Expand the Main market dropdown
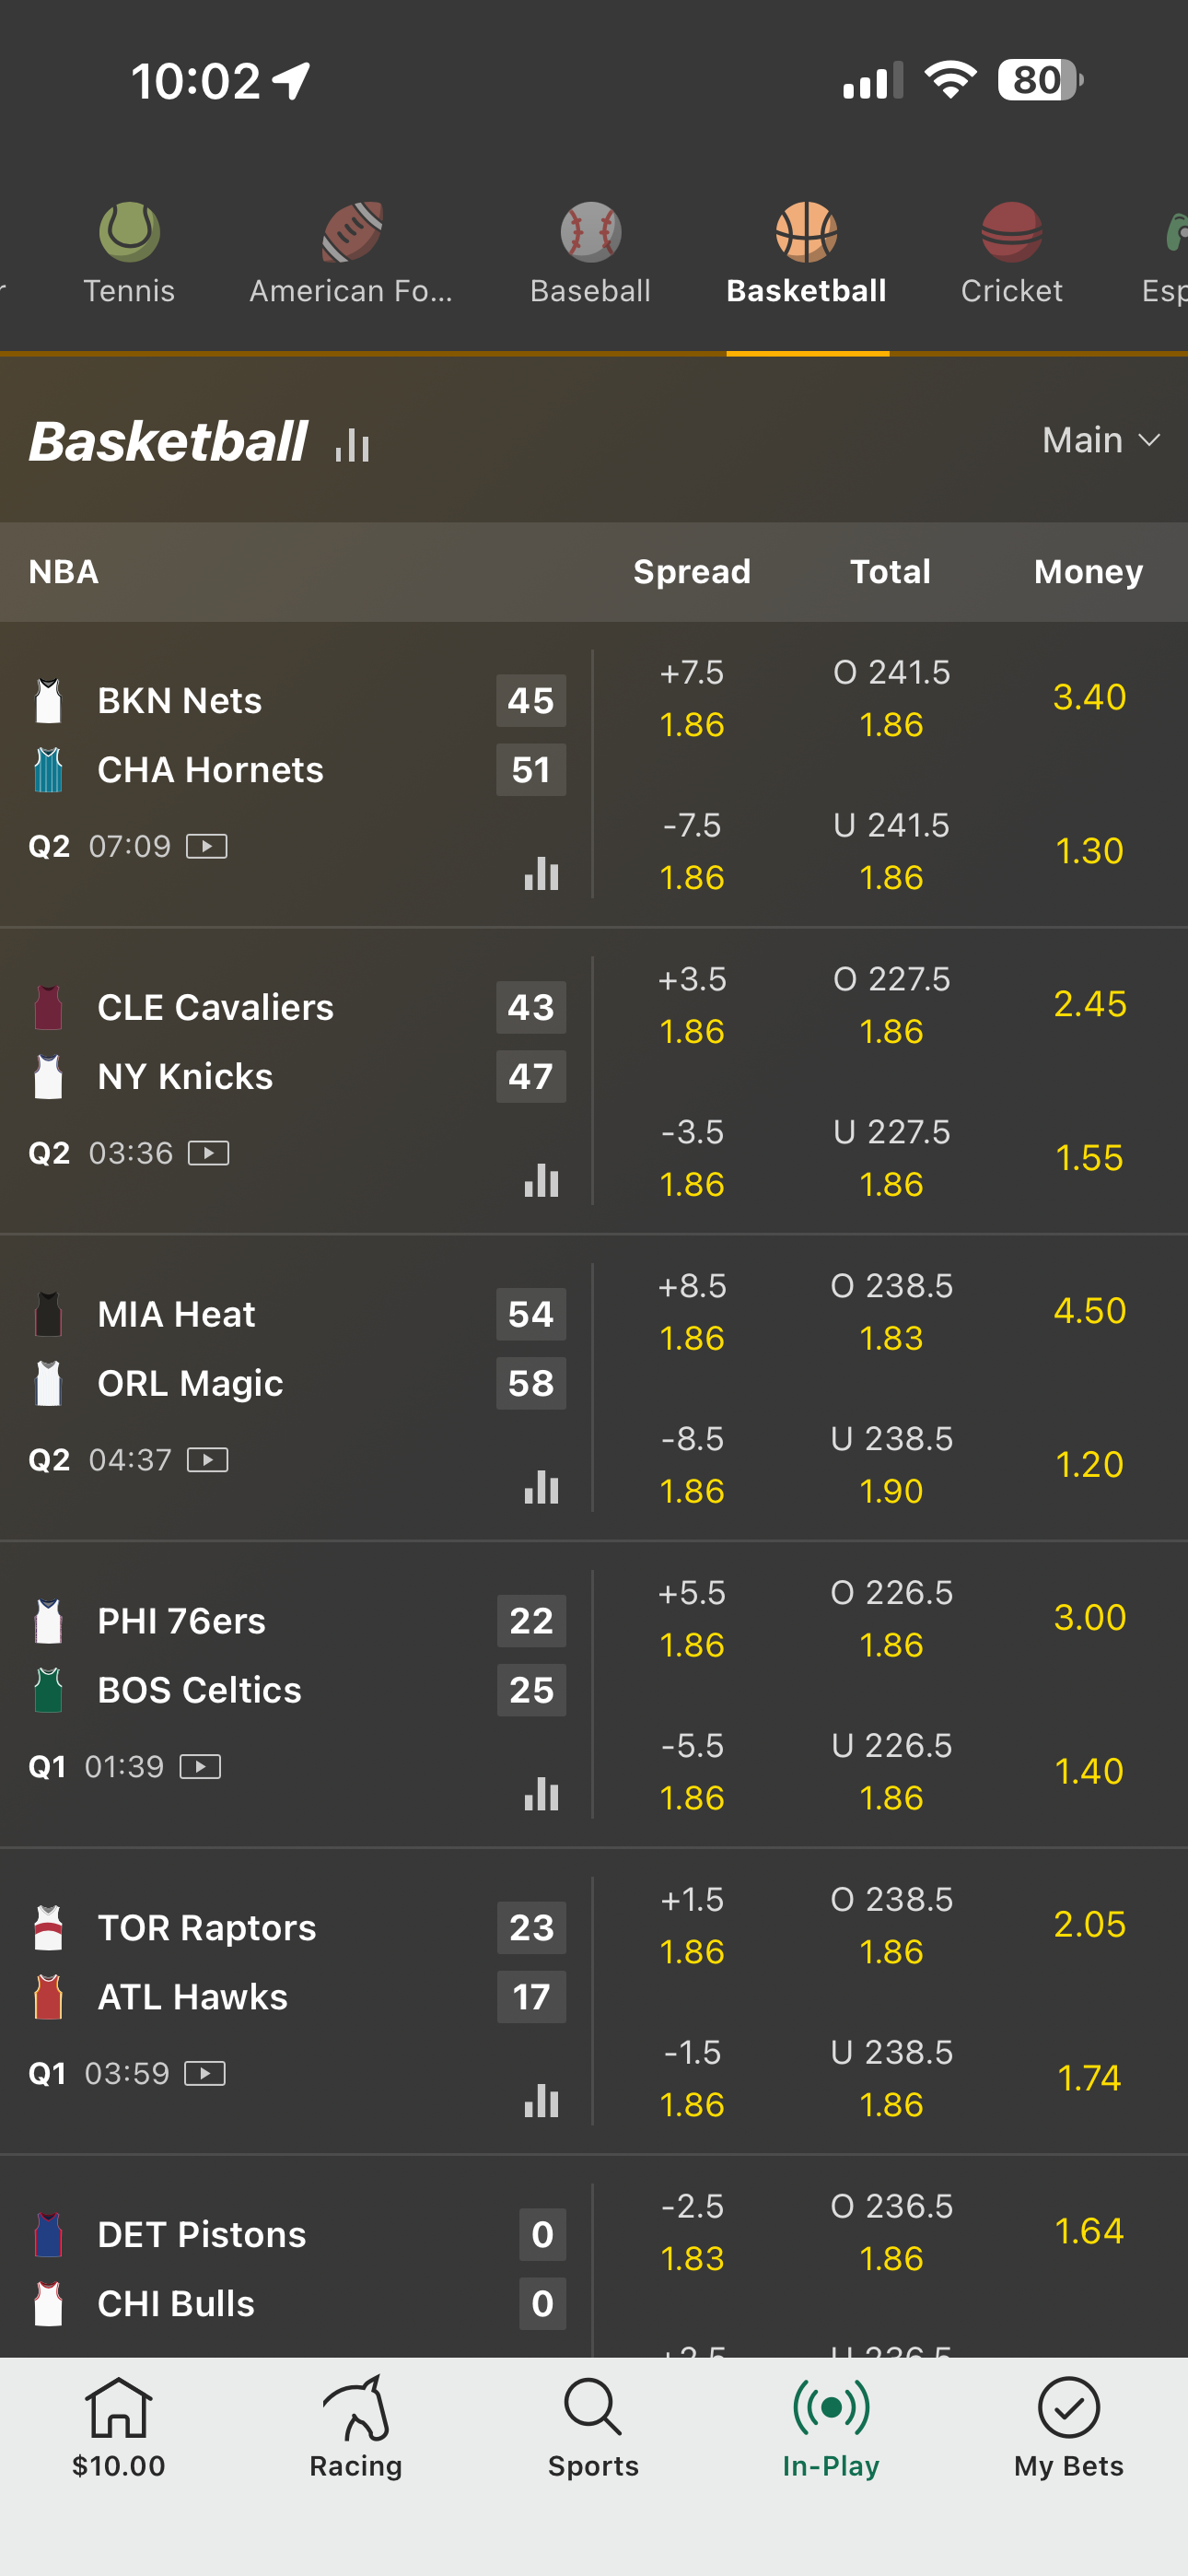This screenshot has width=1188, height=2576. [x=1100, y=440]
